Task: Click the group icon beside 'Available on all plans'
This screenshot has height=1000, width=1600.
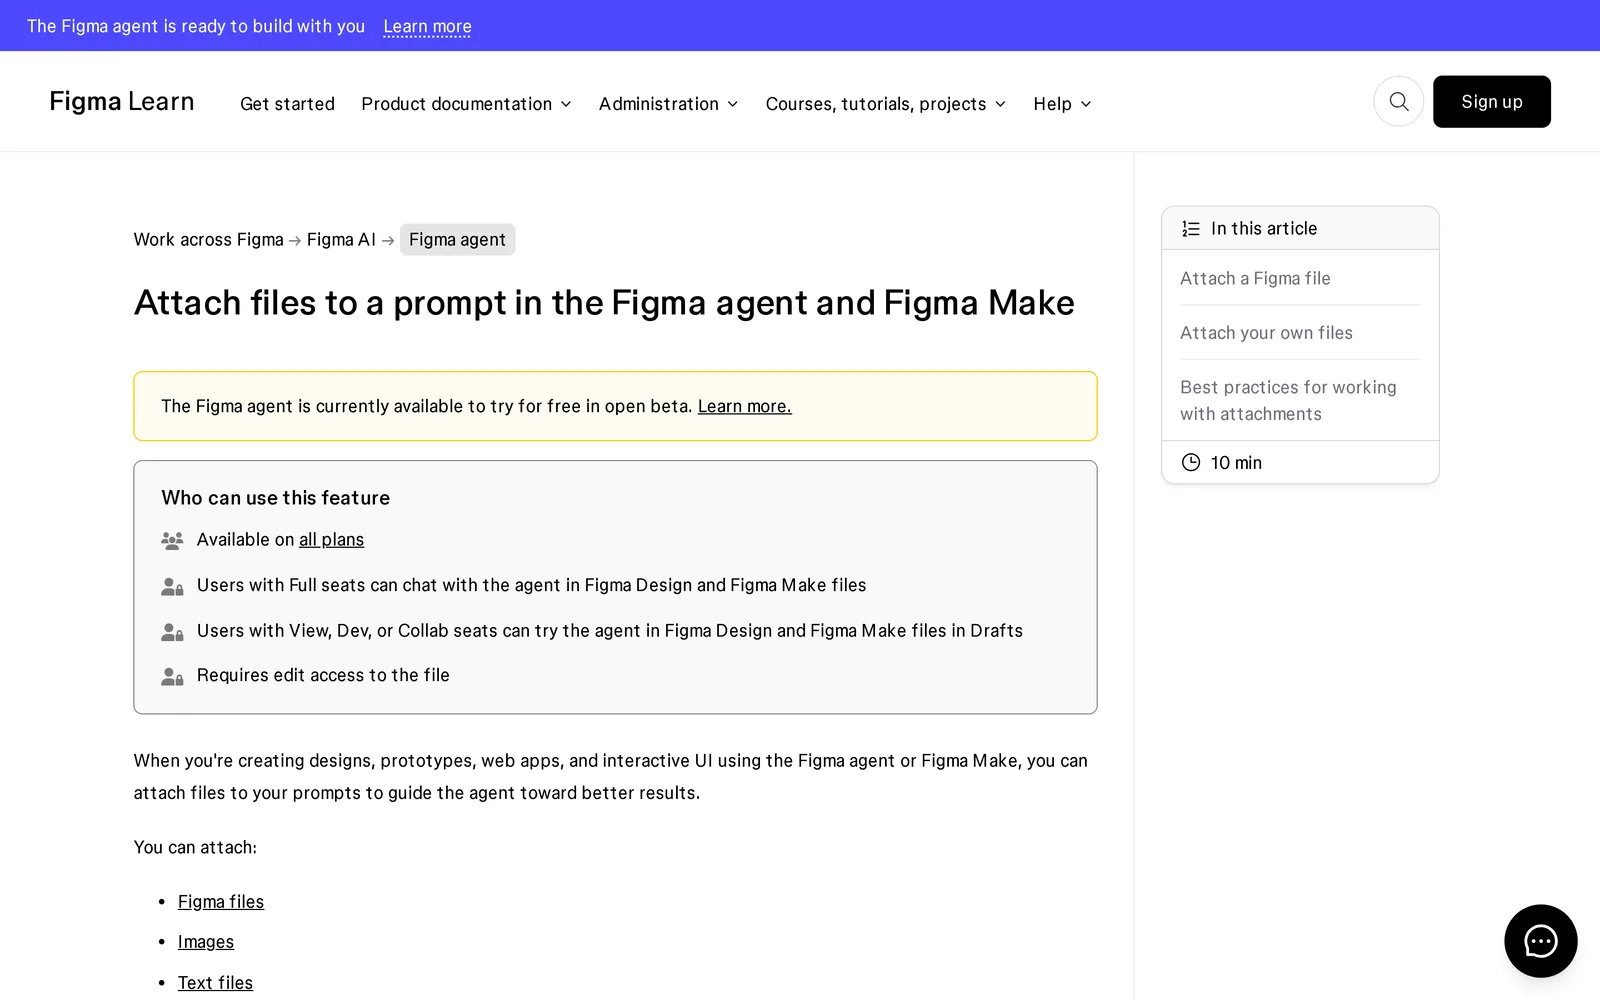Action: click(x=172, y=541)
